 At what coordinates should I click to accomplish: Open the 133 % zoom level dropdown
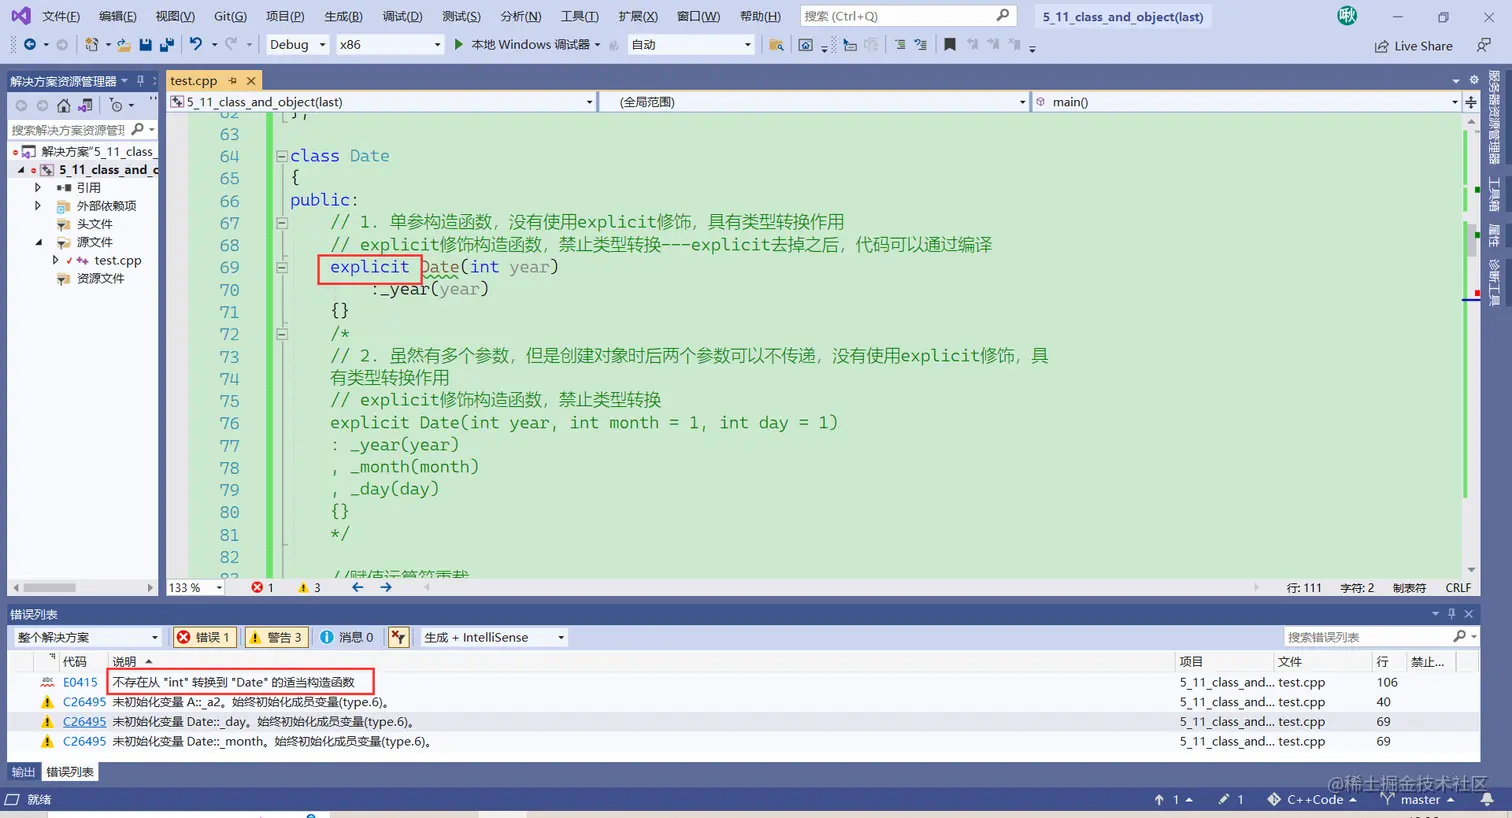pyautogui.click(x=195, y=588)
